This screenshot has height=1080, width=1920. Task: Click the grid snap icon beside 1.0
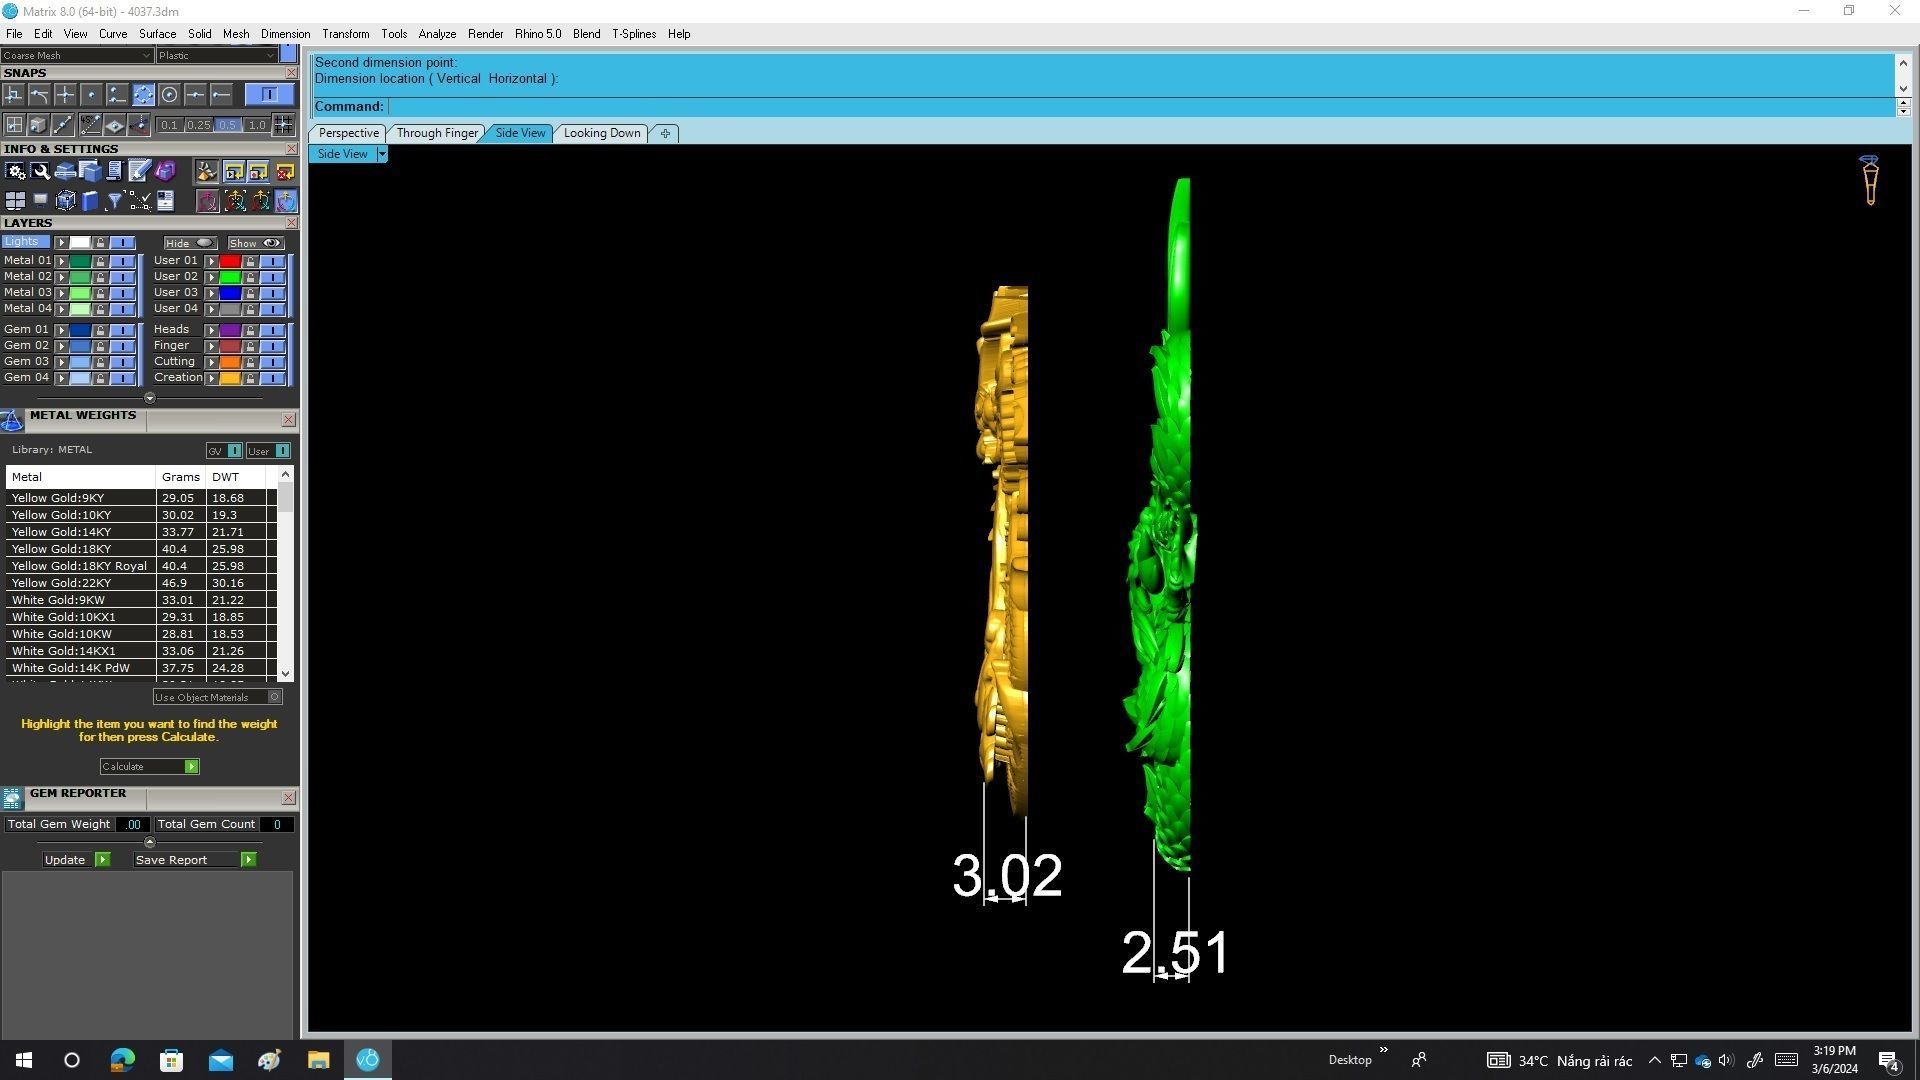284,125
